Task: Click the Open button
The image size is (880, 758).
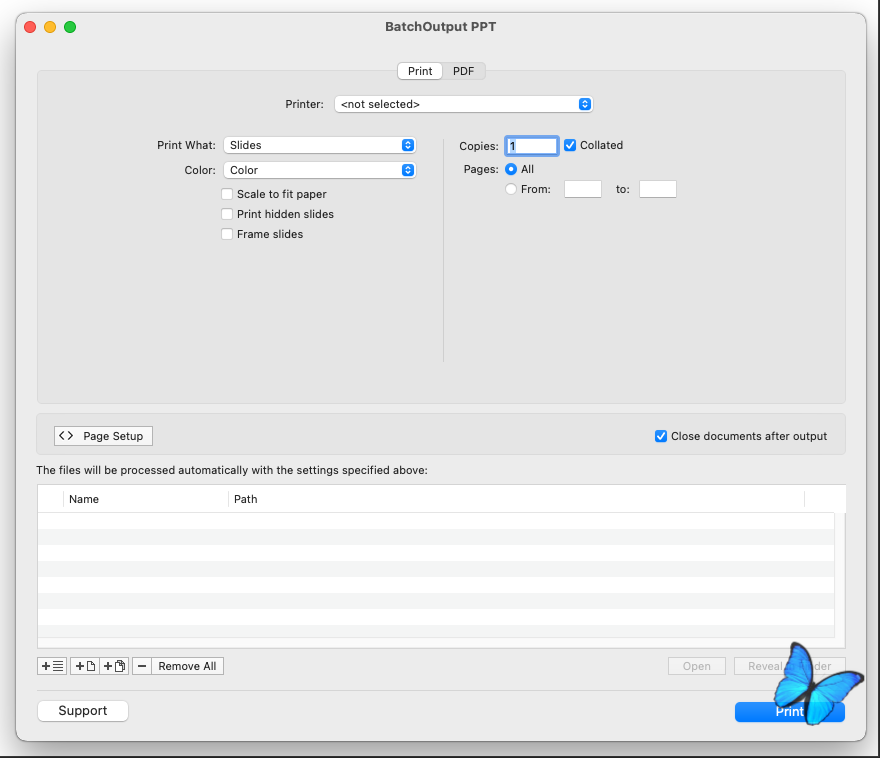Action: tap(696, 666)
